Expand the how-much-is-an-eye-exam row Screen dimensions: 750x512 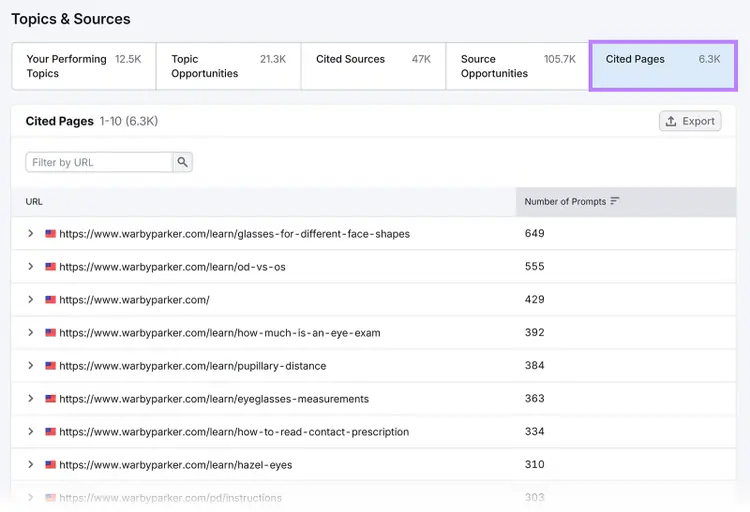[x=31, y=333]
